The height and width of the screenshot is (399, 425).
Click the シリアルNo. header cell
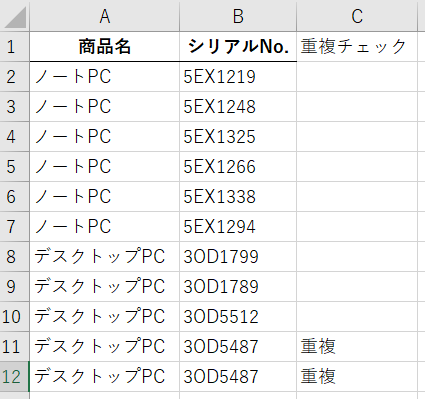(238, 47)
